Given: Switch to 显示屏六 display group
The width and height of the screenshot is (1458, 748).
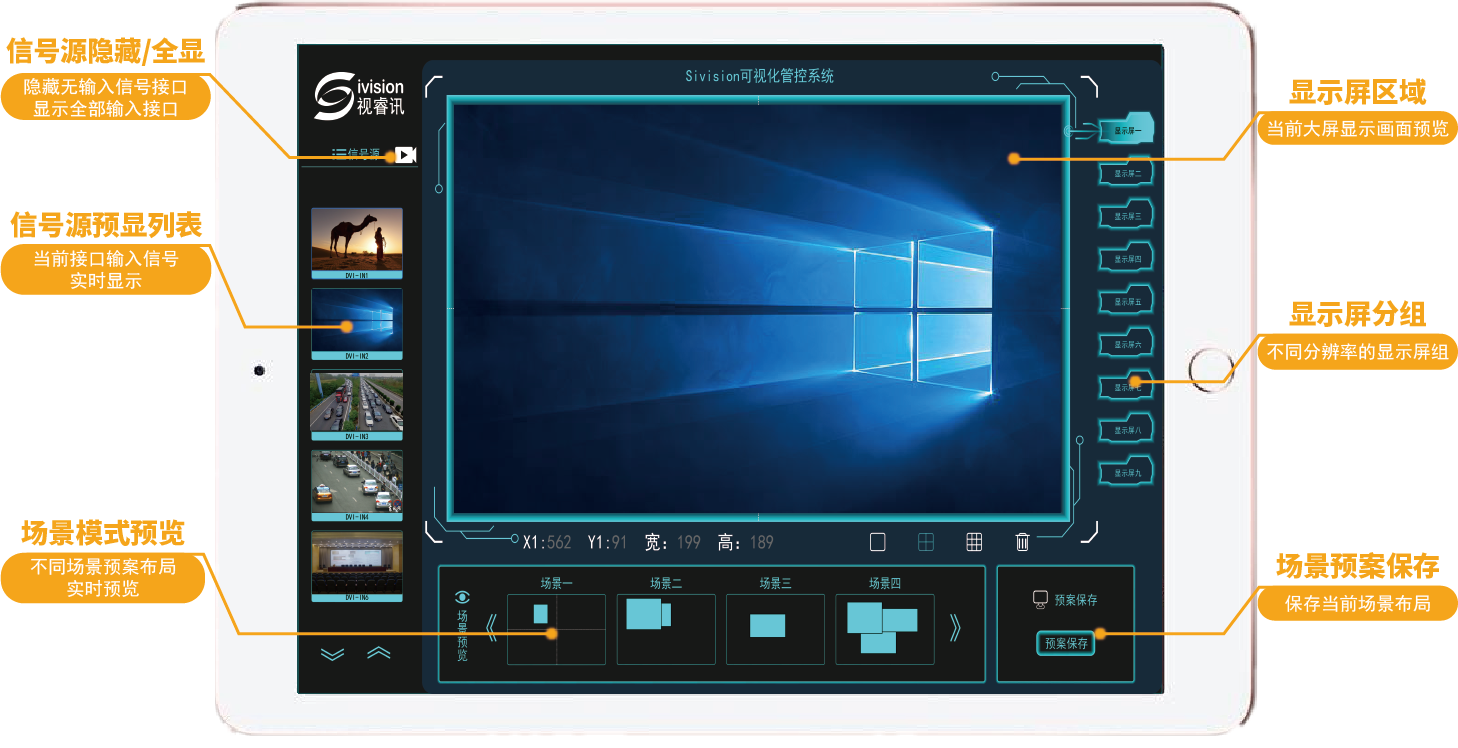Looking at the screenshot, I should tap(1127, 344).
